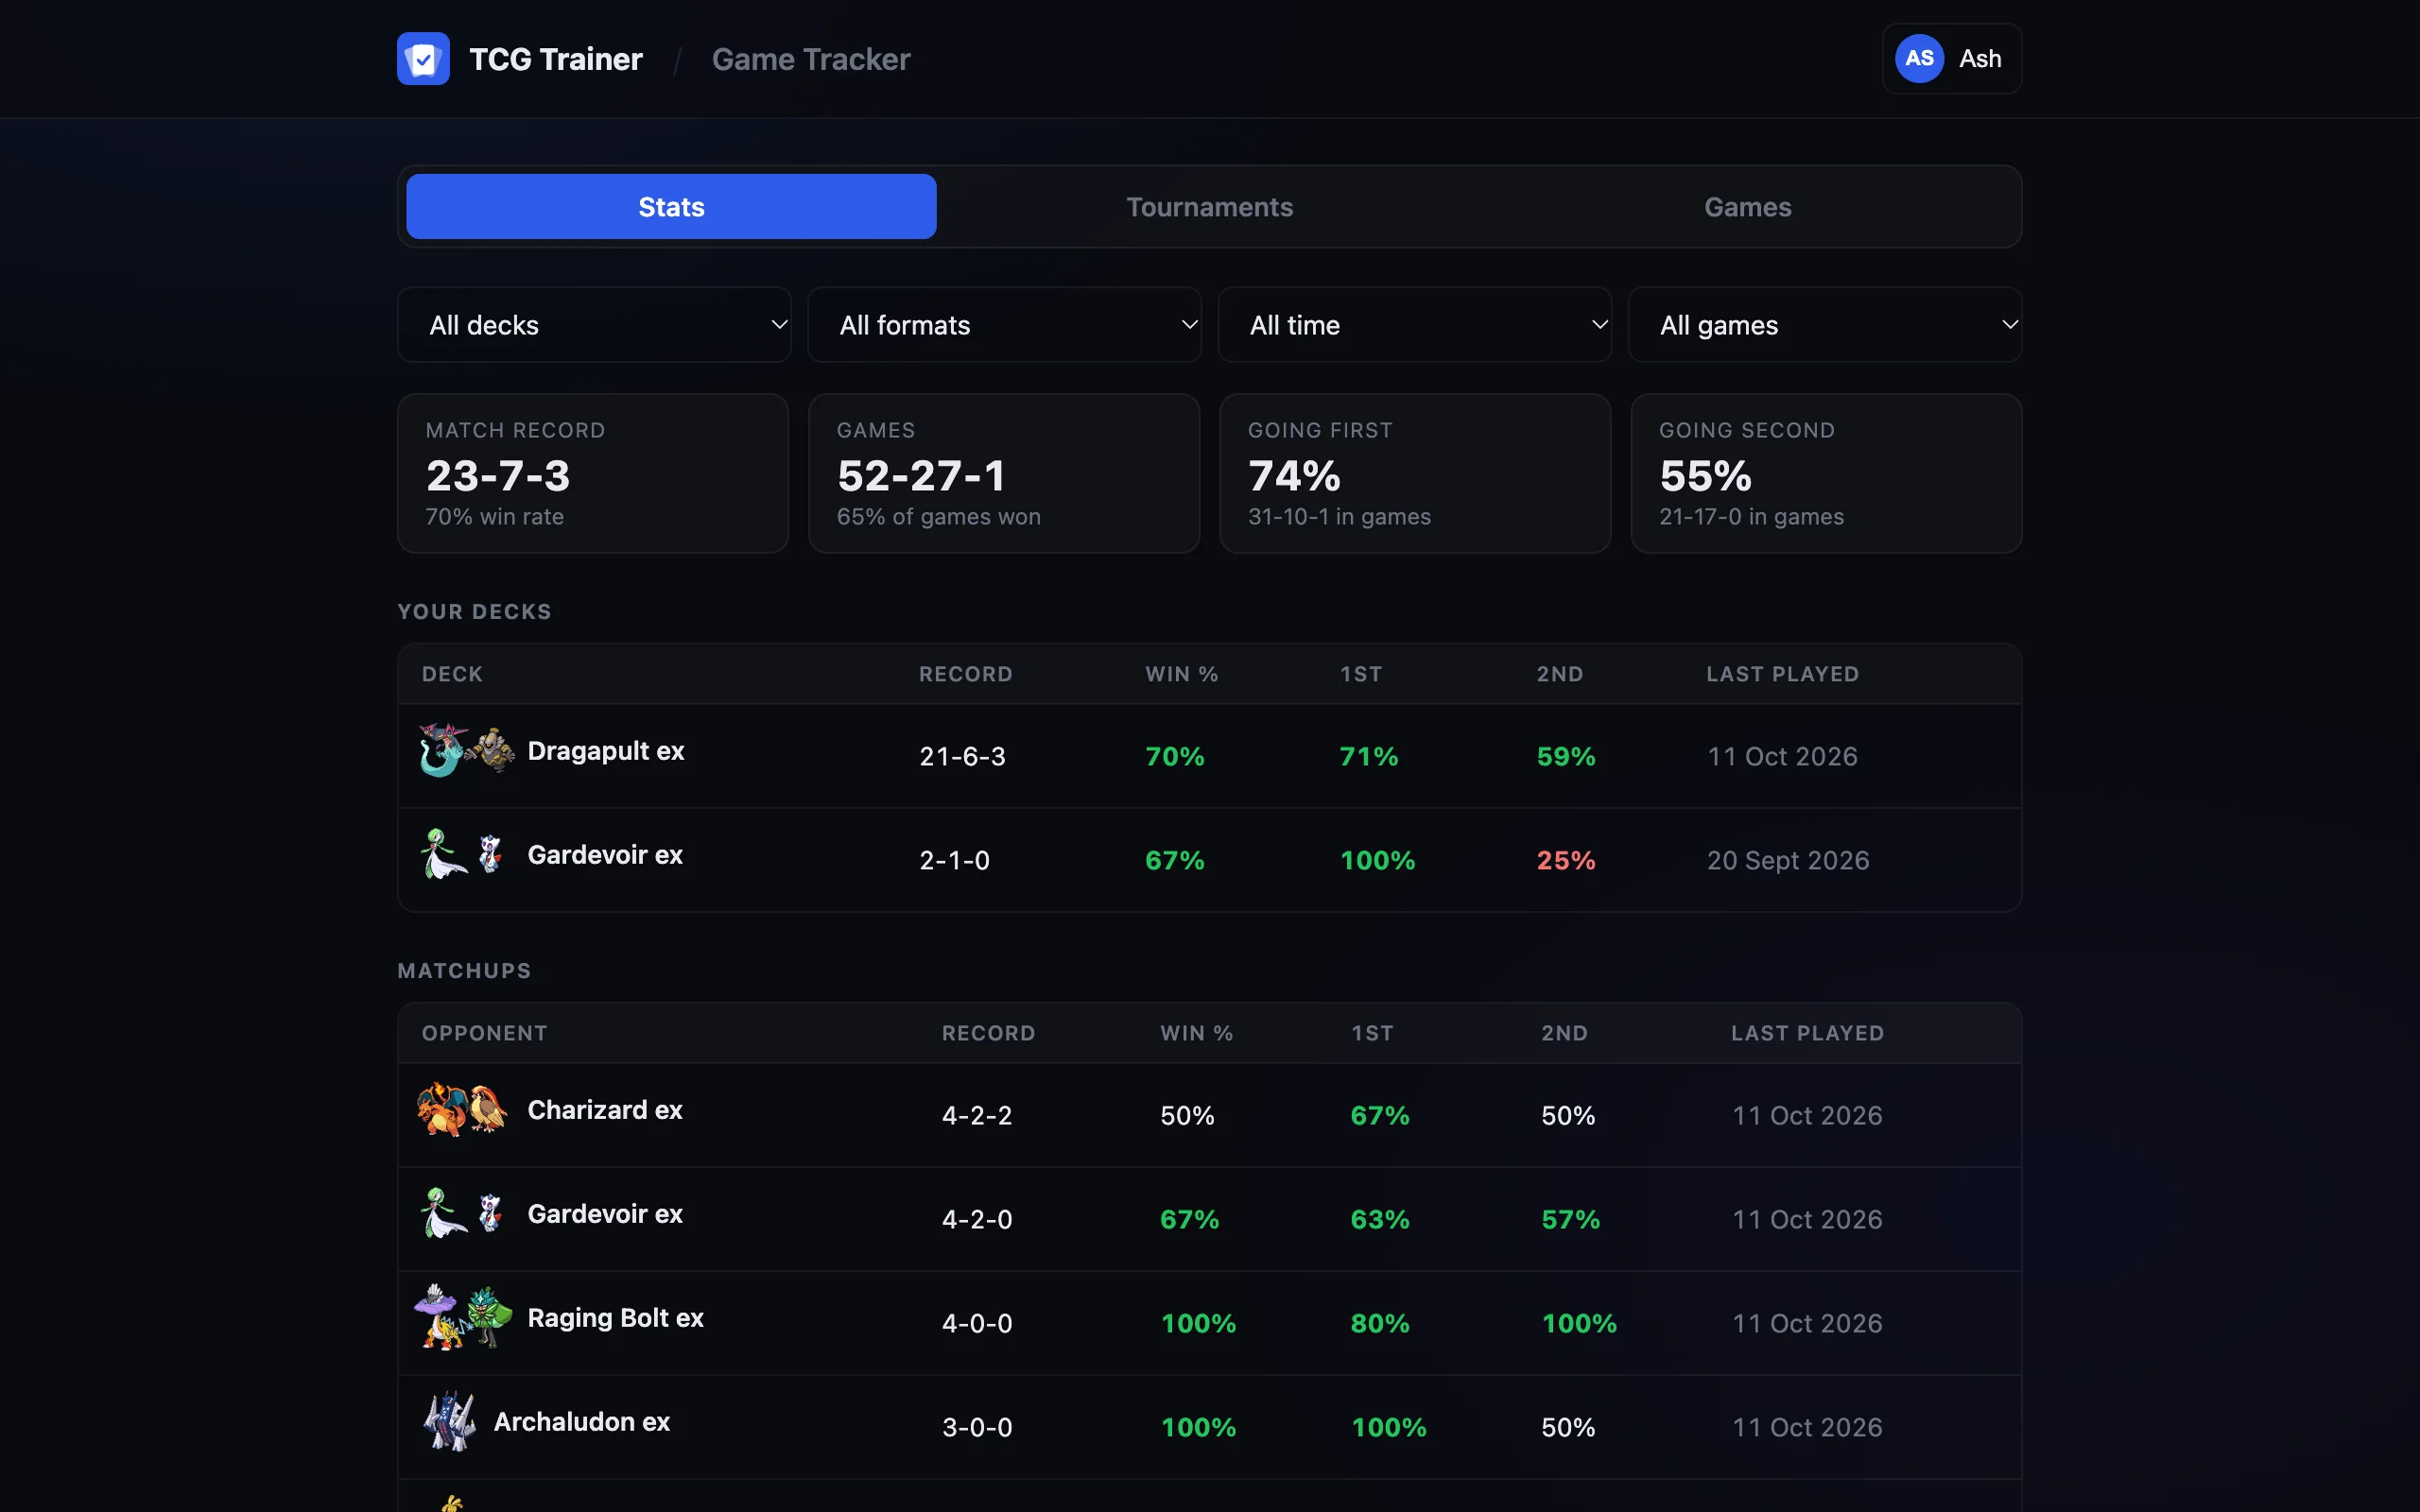
Task: Click the WIN % header in Matchups table
Action: coord(1196,1033)
